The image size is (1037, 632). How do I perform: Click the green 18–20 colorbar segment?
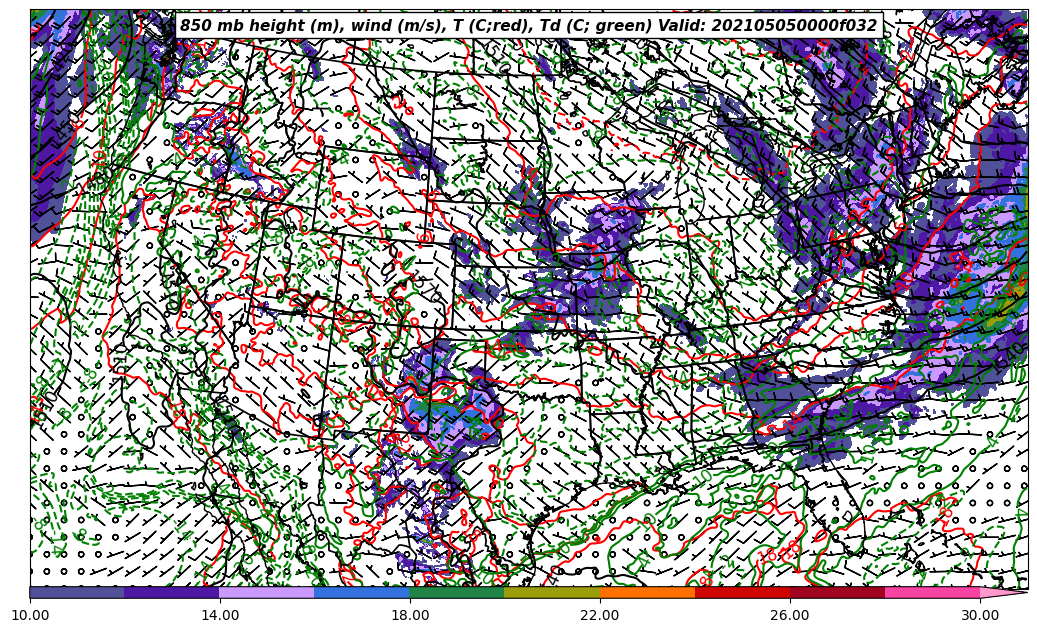(x=457, y=592)
